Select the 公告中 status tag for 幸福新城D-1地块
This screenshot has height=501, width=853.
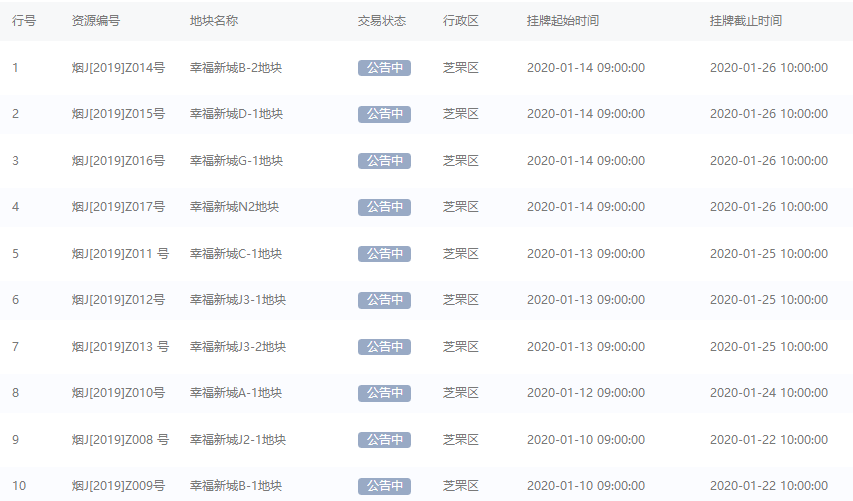[384, 114]
